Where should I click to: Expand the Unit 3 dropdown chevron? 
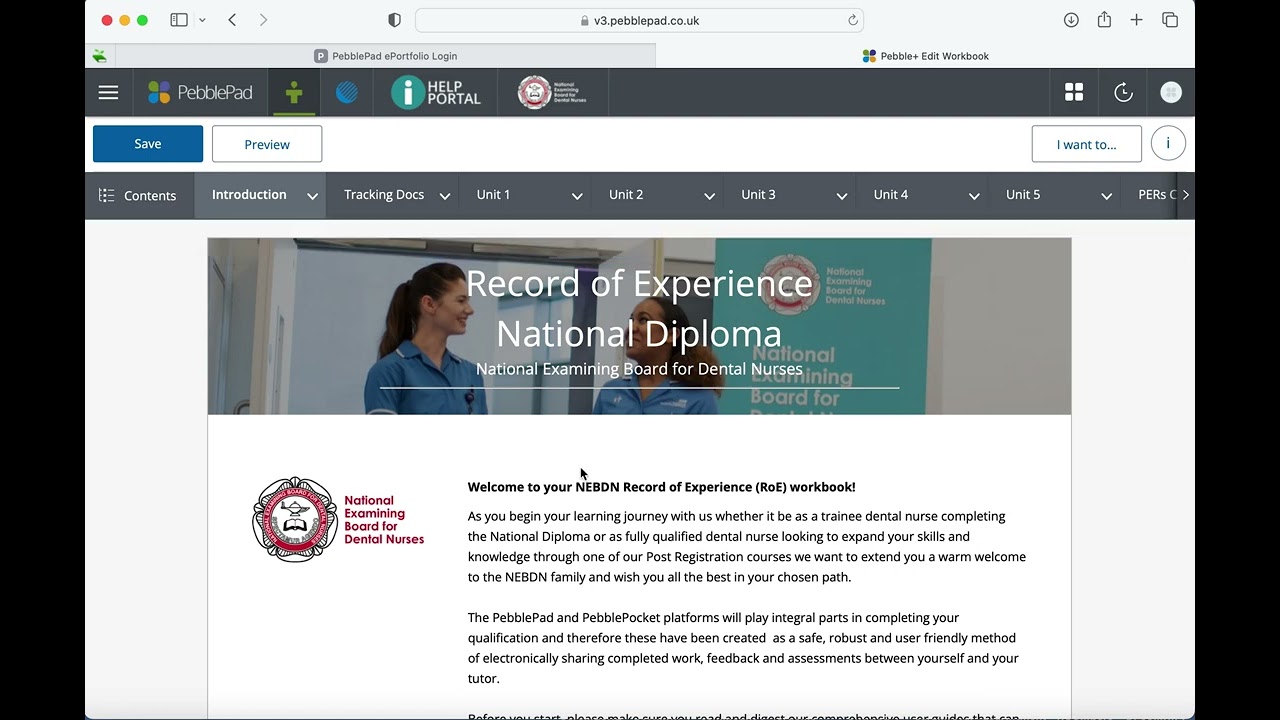pyautogui.click(x=842, y=196)
